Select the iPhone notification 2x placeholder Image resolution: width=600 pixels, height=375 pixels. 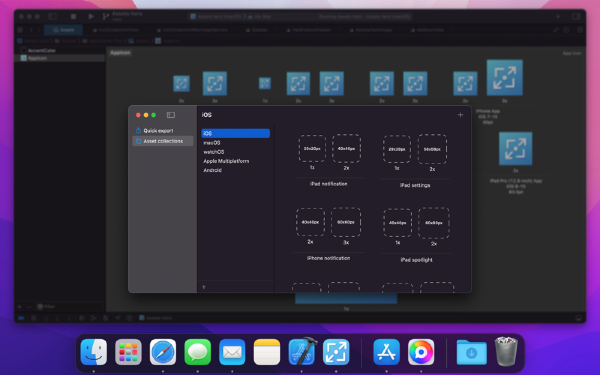pyautogui.click(x=310, y=222)
